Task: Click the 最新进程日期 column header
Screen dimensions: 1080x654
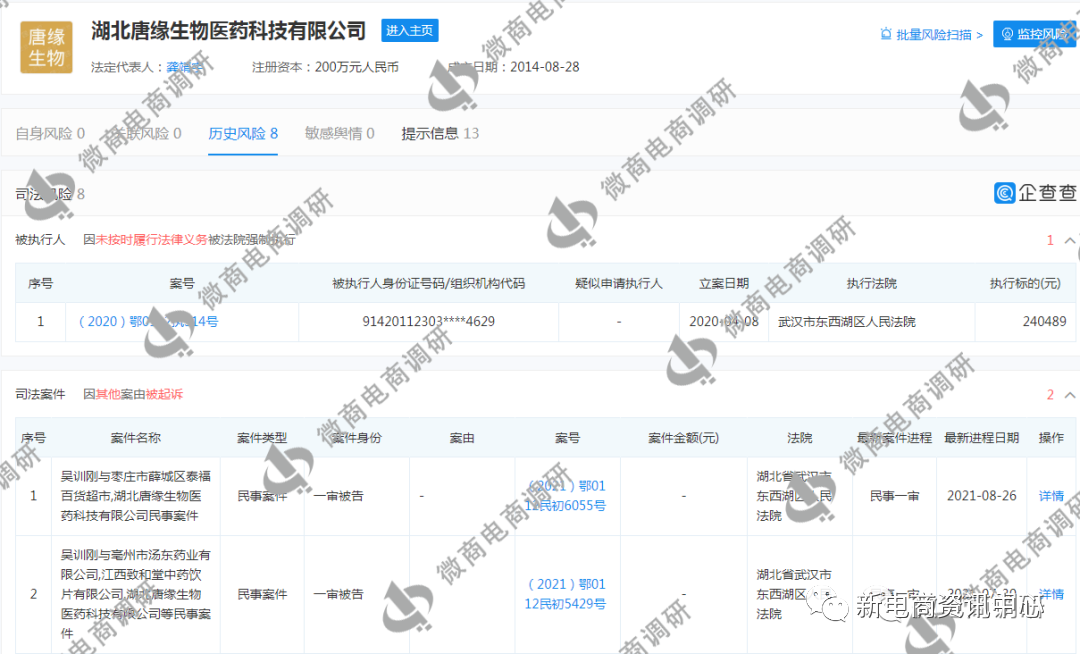Action: coord(982,437)
